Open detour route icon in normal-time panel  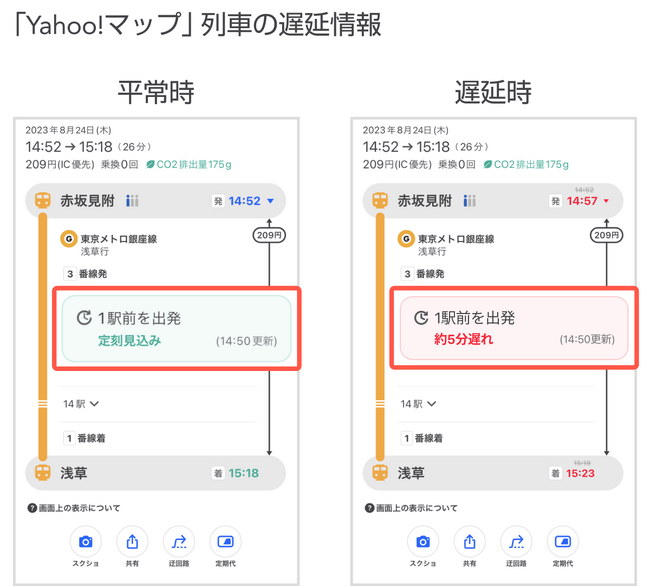179,542
